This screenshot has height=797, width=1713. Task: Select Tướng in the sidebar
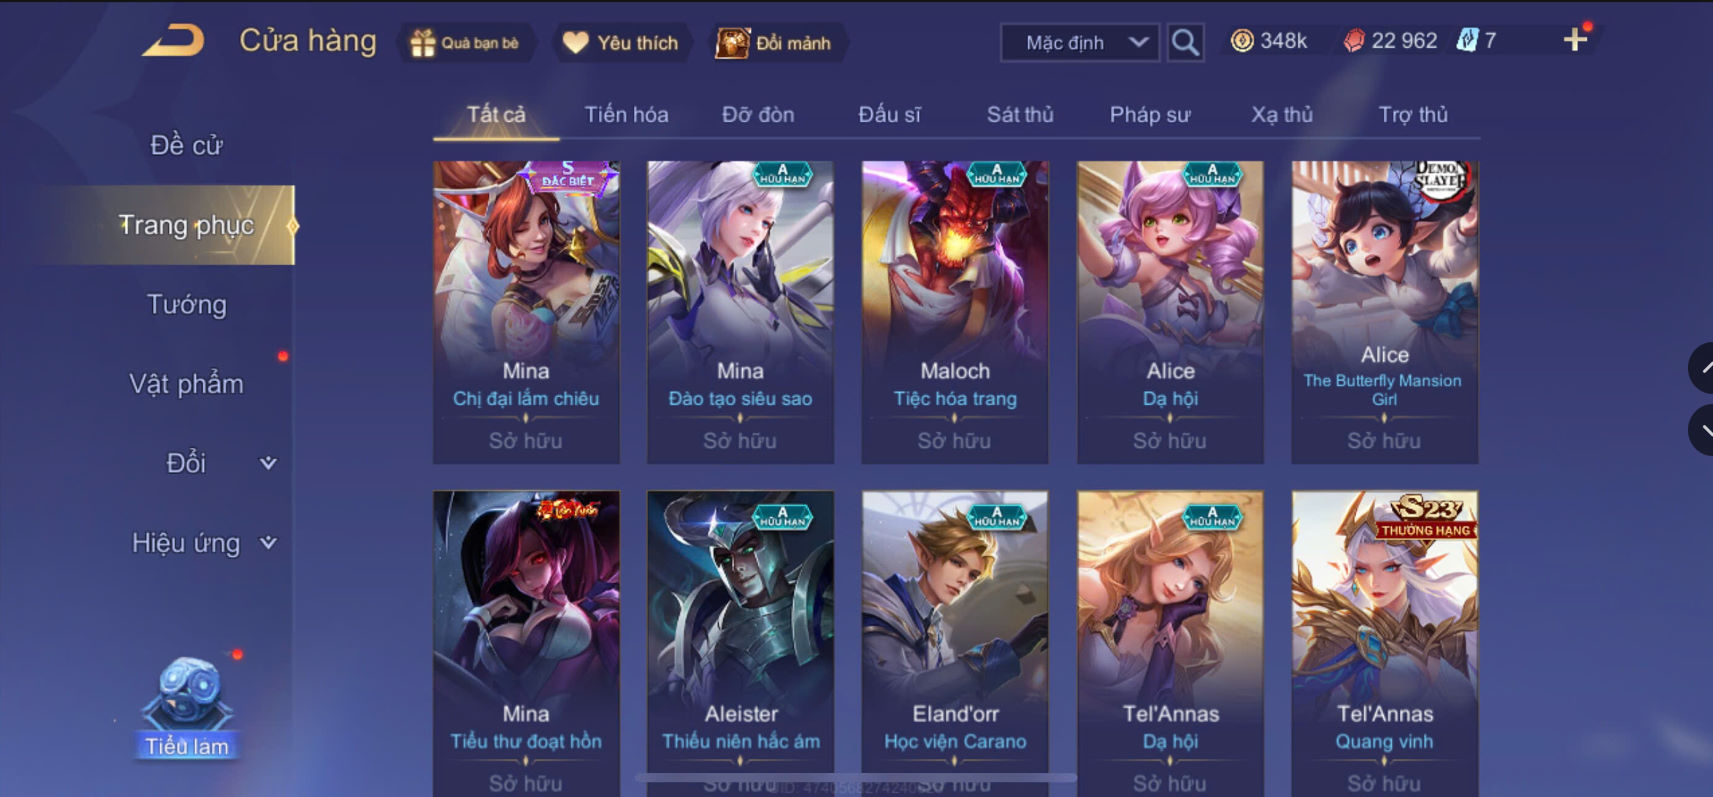click(x=187, y=304)
